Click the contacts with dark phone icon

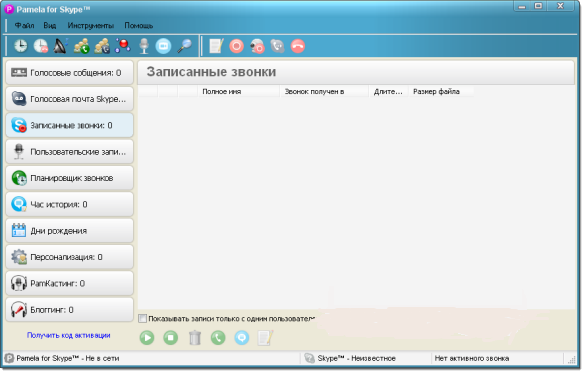[102, 46]
